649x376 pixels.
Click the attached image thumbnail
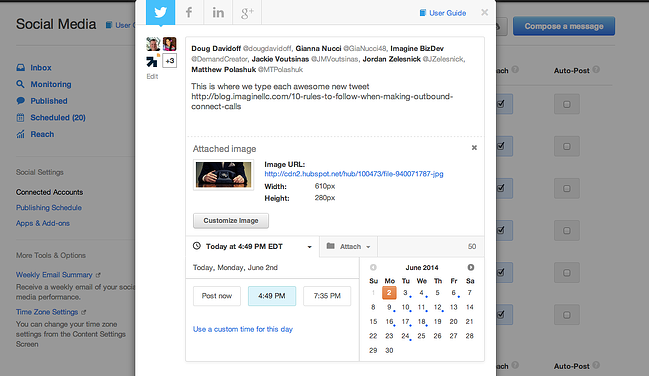tap(224, 174)
